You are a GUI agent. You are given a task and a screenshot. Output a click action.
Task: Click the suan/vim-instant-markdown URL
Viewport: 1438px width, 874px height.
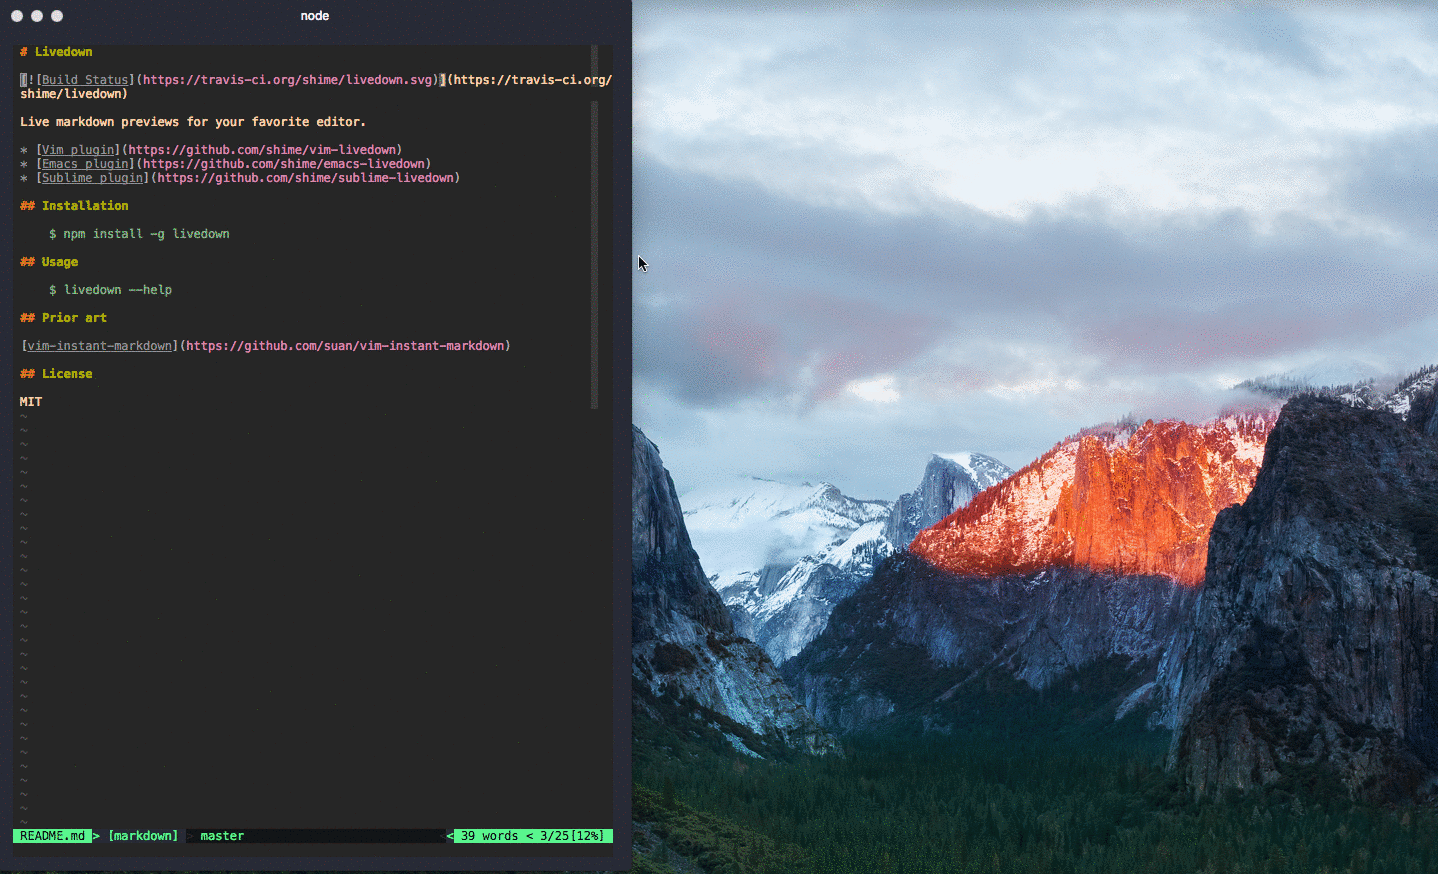tap(345, 346)
